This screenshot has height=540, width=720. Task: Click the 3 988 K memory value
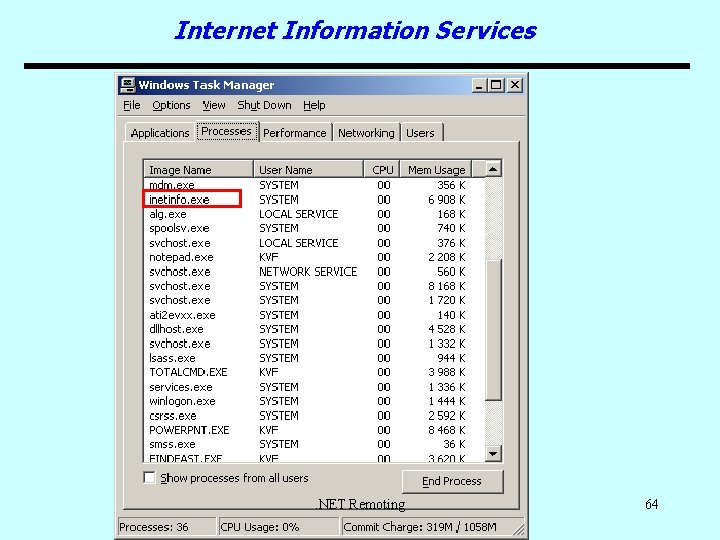(x=446, y=372)
